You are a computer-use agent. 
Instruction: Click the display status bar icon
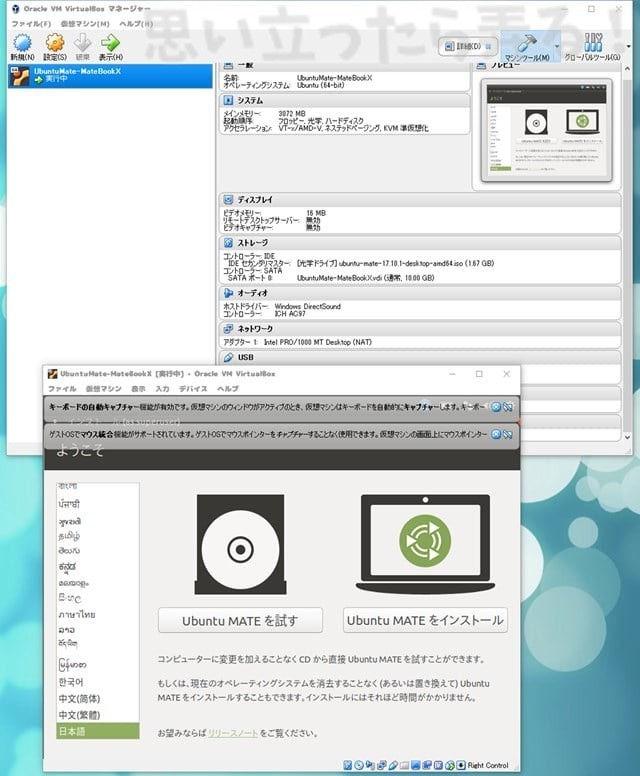pyautogui.click(x=416, y=765)
